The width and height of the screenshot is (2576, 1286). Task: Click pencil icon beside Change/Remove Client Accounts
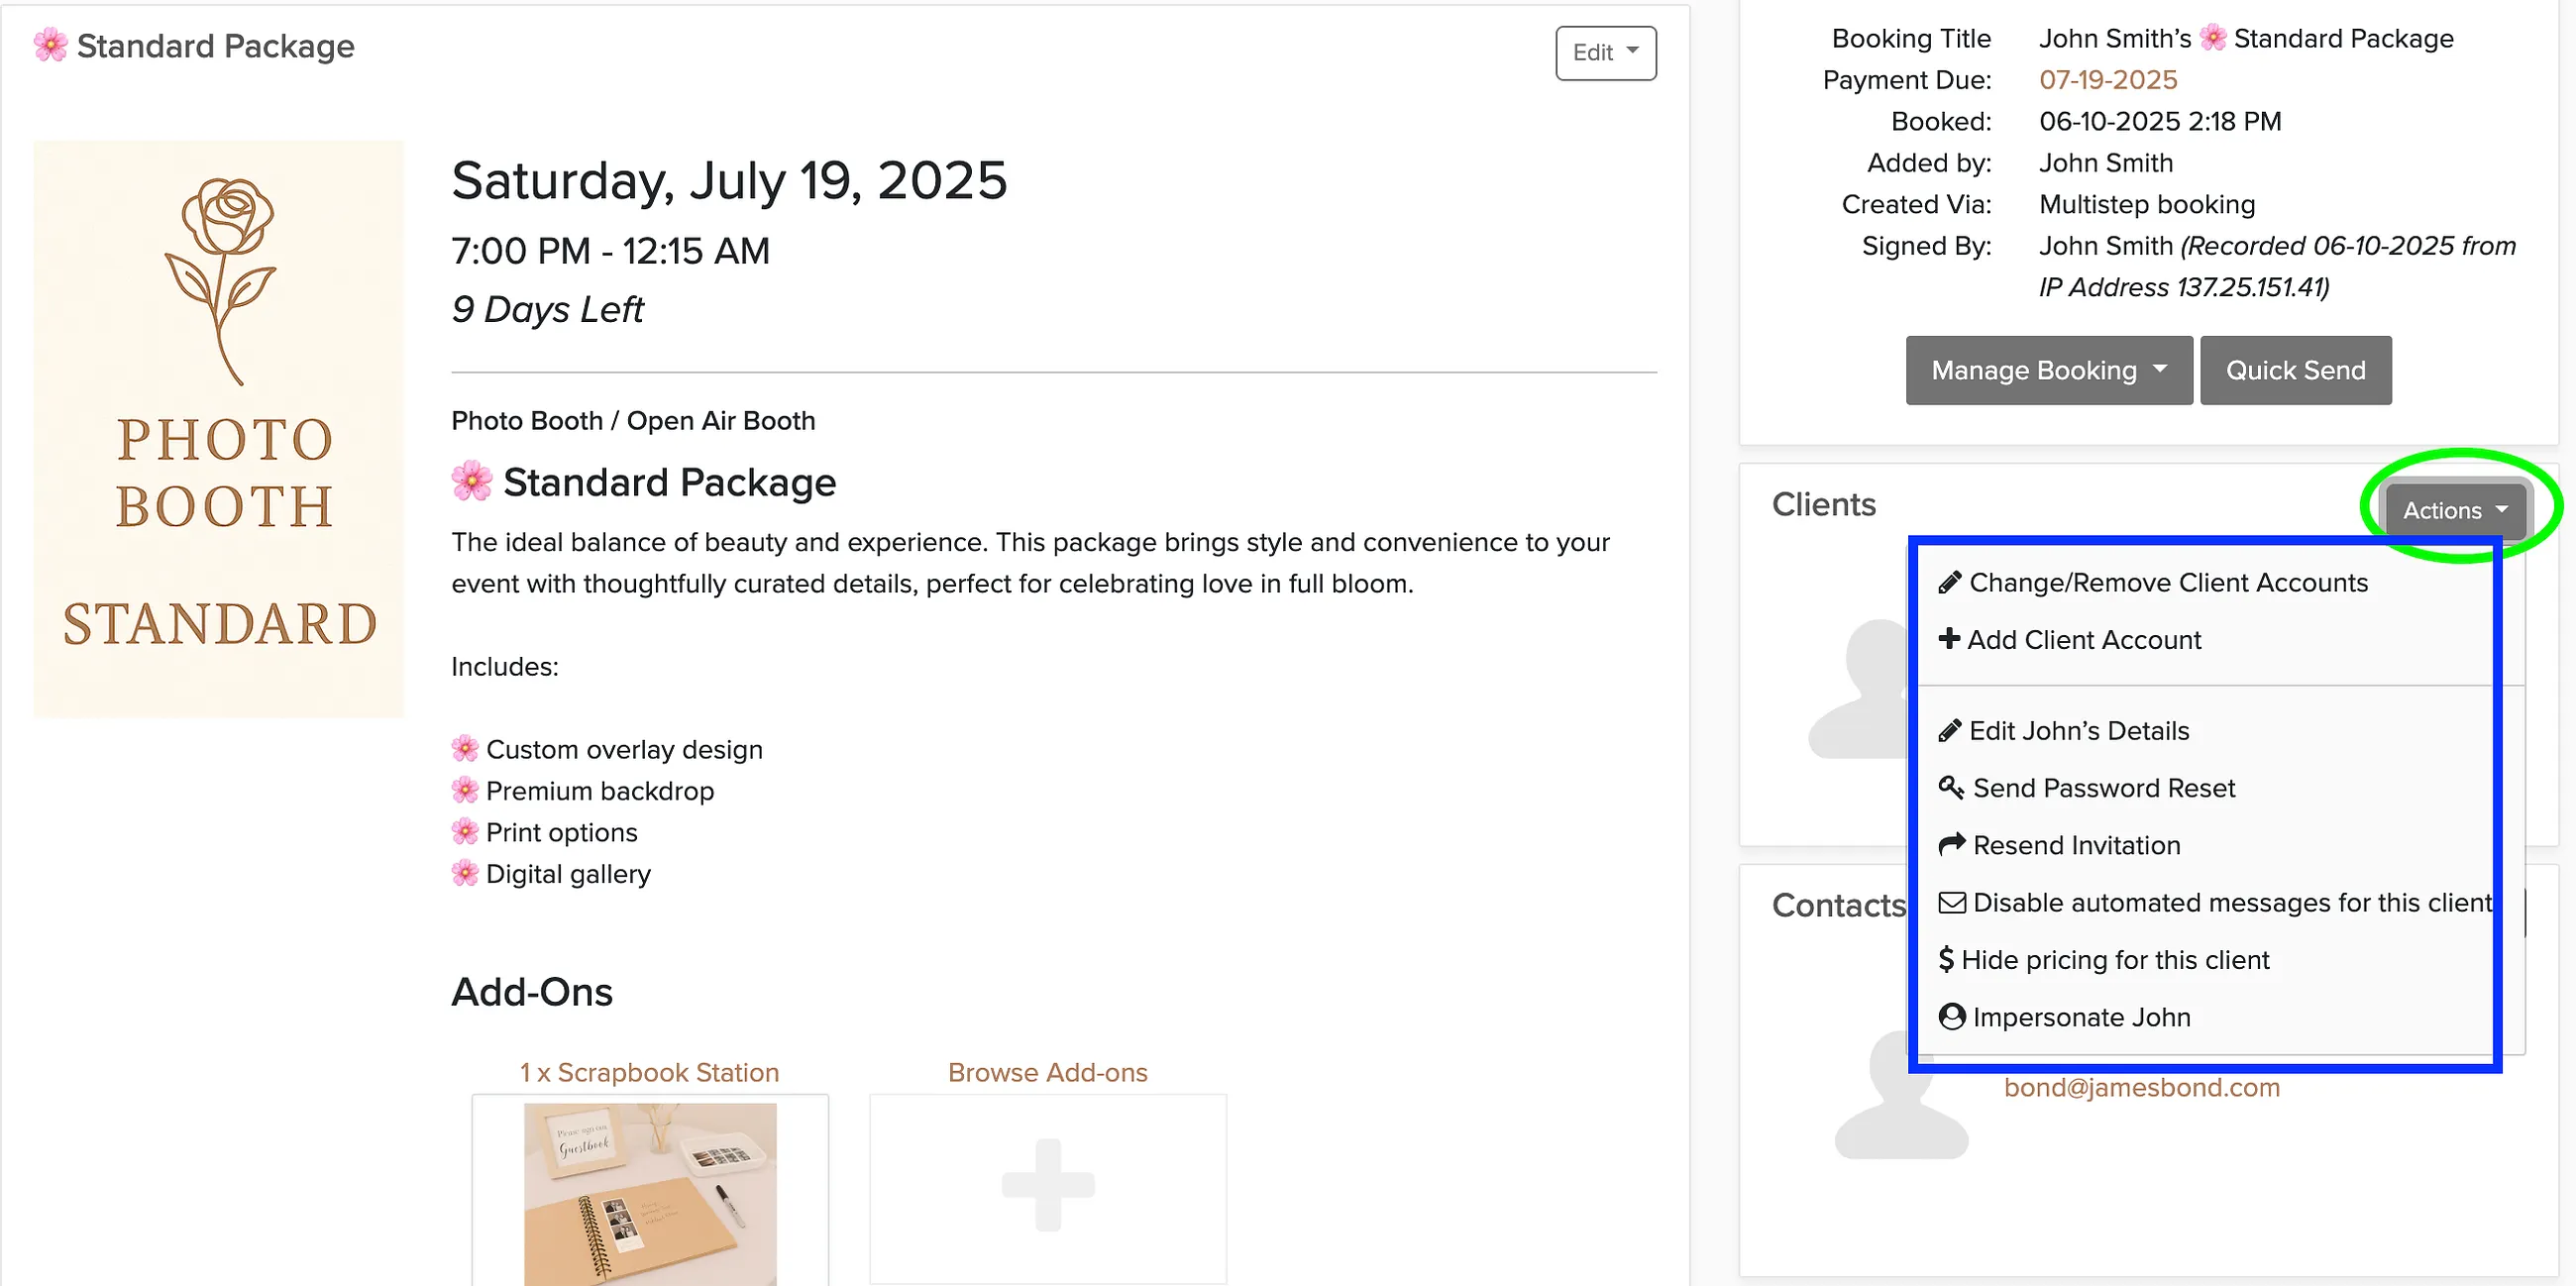(1949, 582)
